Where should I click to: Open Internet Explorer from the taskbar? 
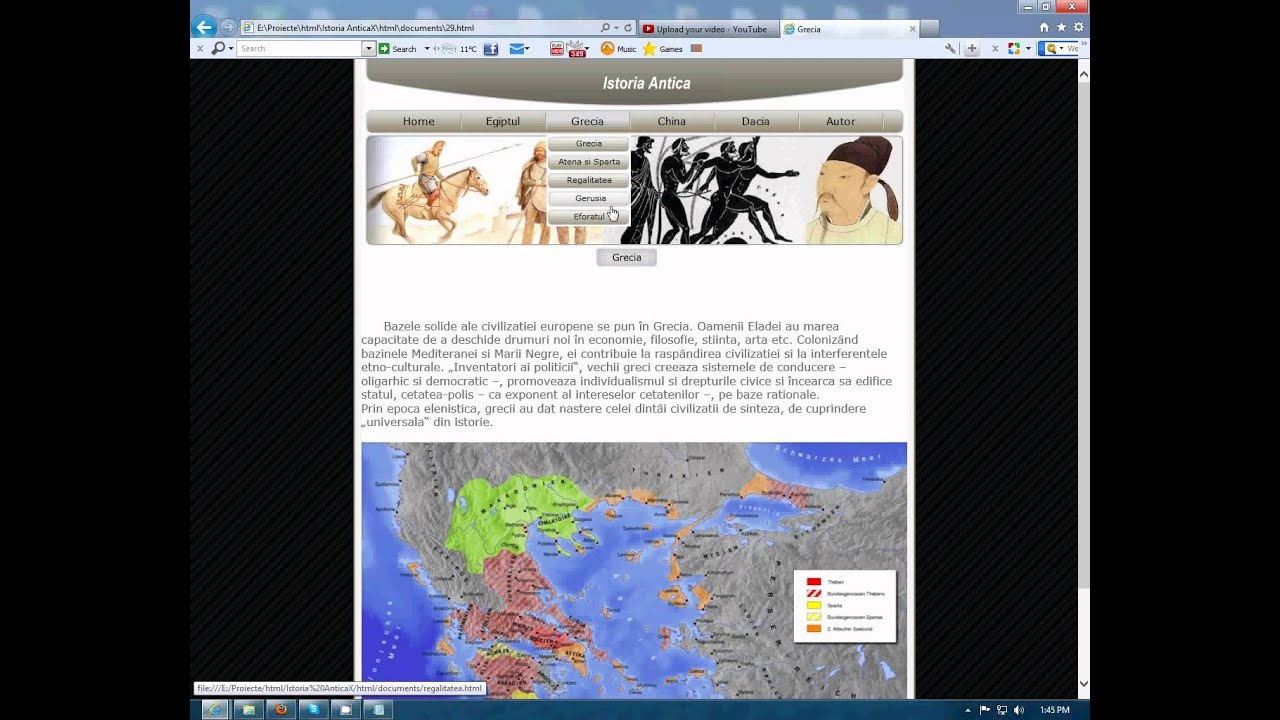(215, 709)
